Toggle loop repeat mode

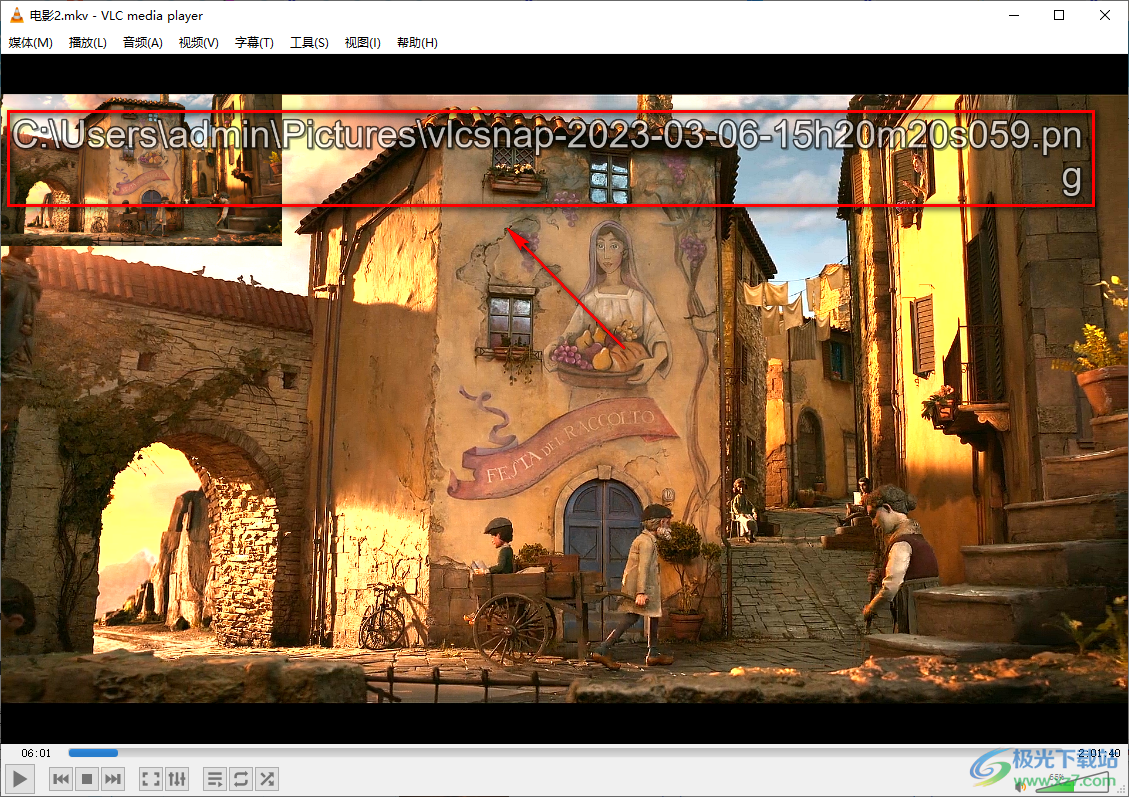(240, 779)
